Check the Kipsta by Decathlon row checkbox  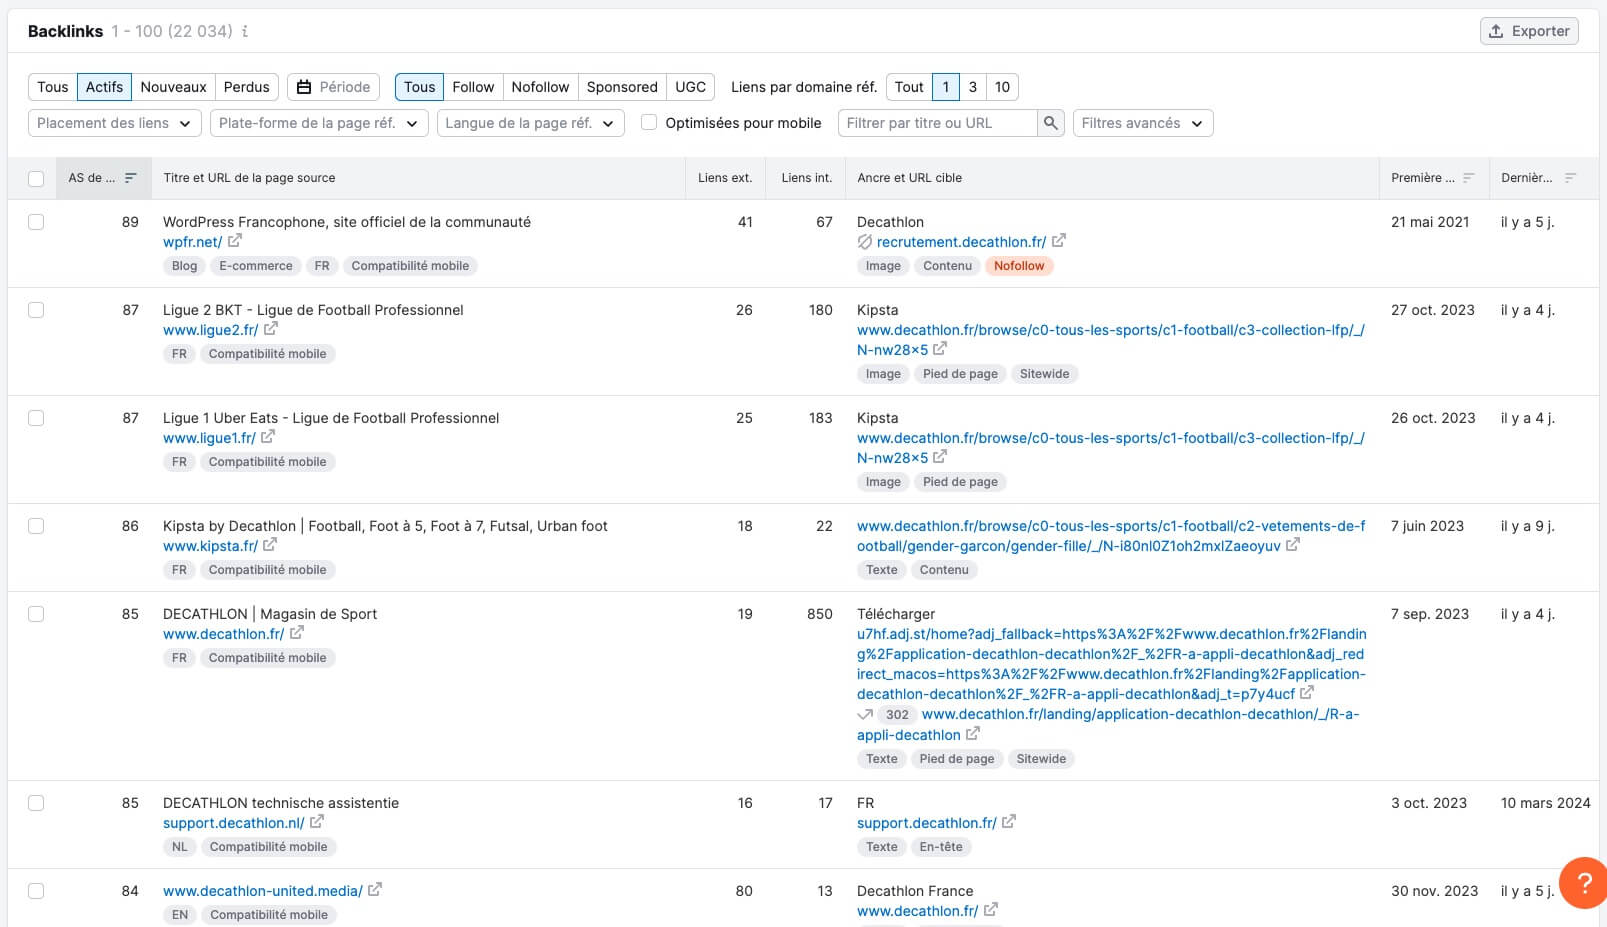[x=36, y=526]
